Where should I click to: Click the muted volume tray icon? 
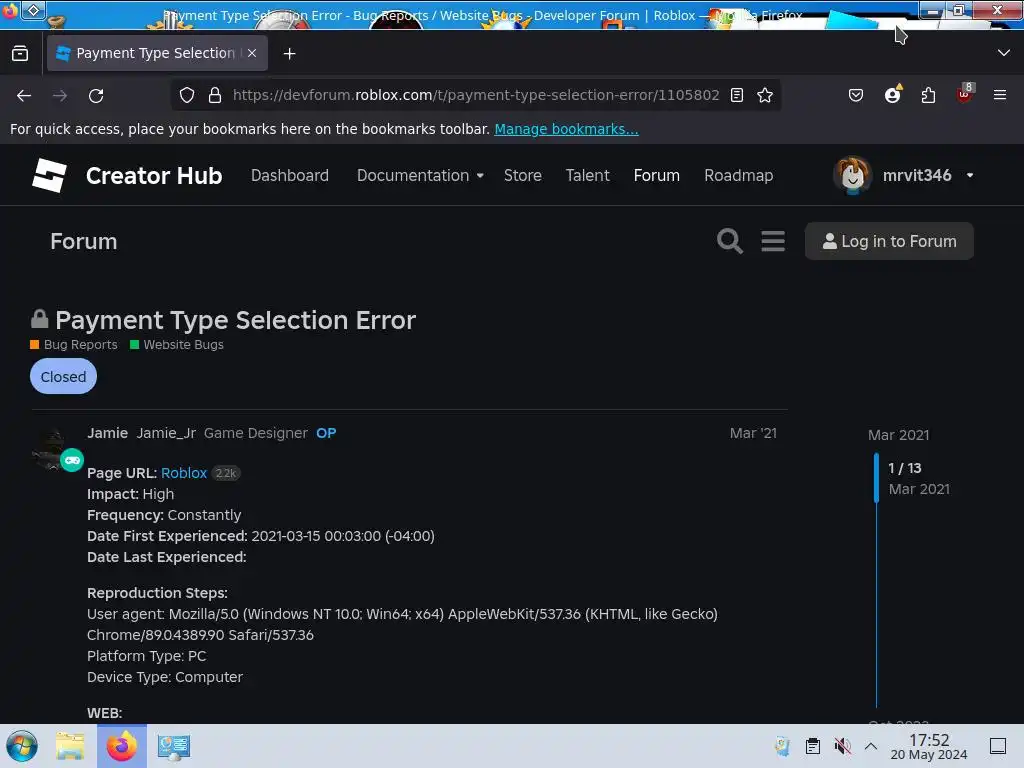pos(842,746)
